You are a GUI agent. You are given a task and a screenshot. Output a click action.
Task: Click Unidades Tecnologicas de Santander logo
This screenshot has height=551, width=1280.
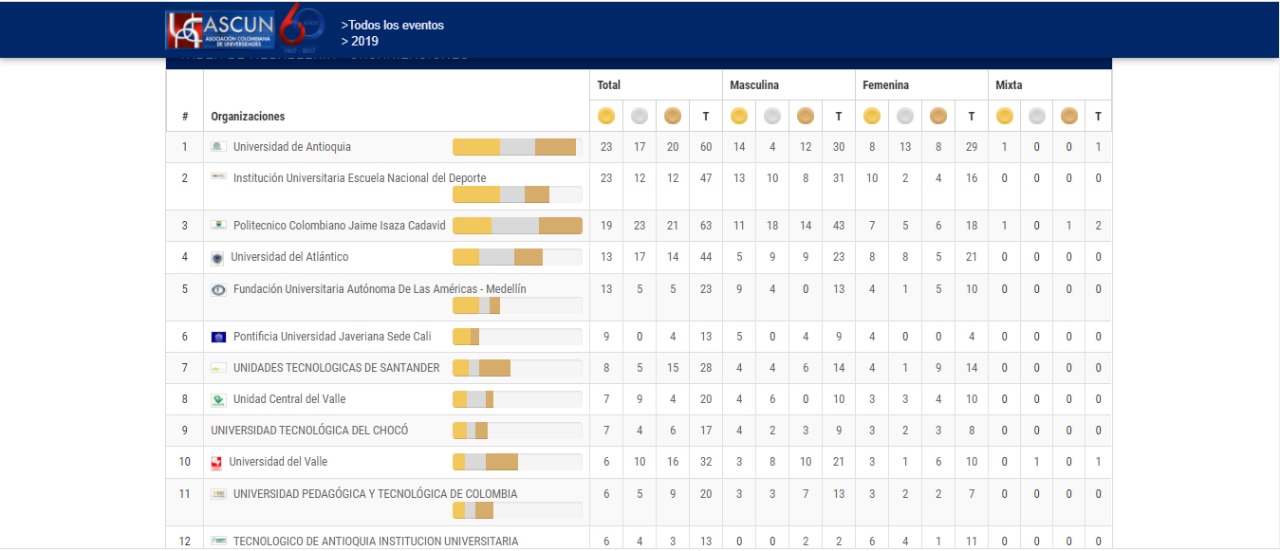coord(218,368)
